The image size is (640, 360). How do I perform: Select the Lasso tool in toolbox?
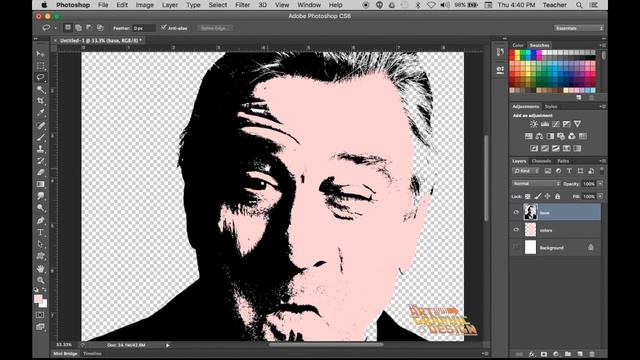click(40, 77)
